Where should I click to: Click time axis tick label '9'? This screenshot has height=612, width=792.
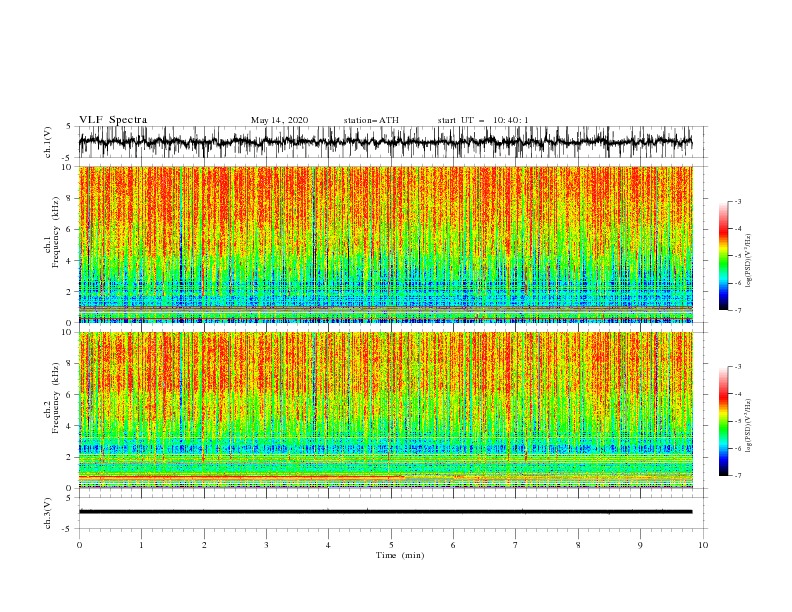coord(640,545)
